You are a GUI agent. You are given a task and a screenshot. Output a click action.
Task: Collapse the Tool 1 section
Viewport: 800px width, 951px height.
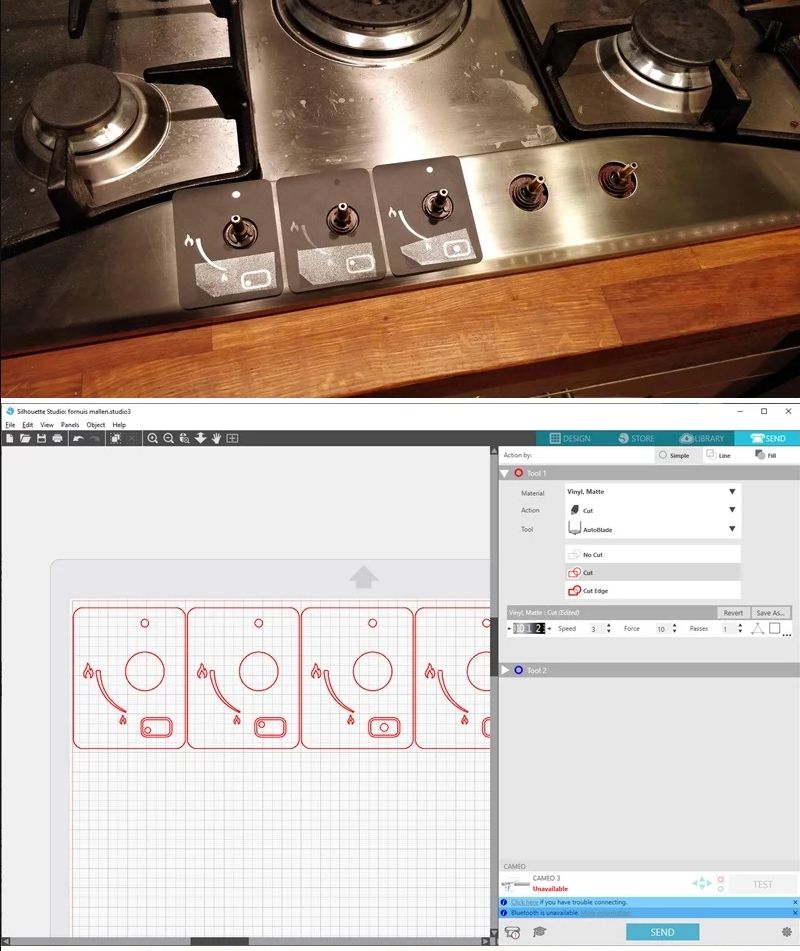[504, 473]
